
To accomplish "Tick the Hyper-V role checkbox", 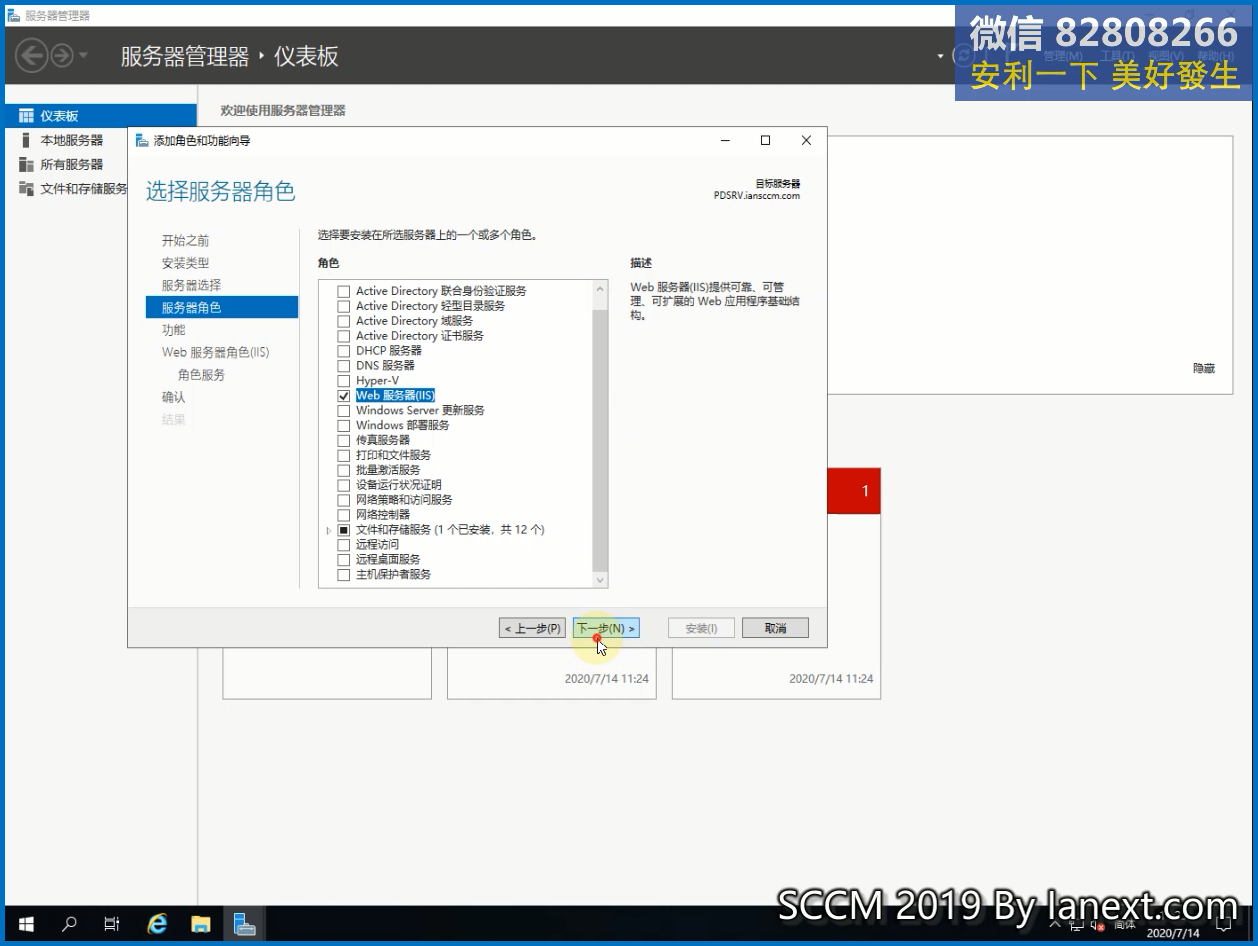I will 344,381.
